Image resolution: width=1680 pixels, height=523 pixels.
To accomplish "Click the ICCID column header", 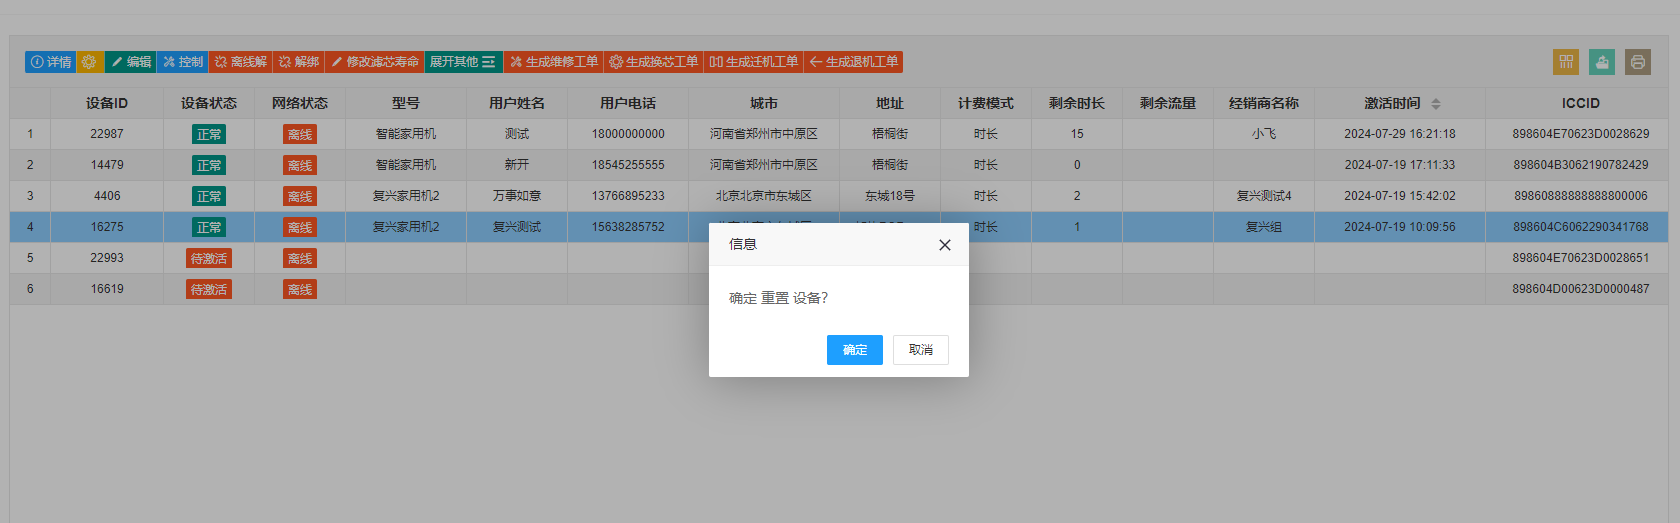I will click(1581, 104).
